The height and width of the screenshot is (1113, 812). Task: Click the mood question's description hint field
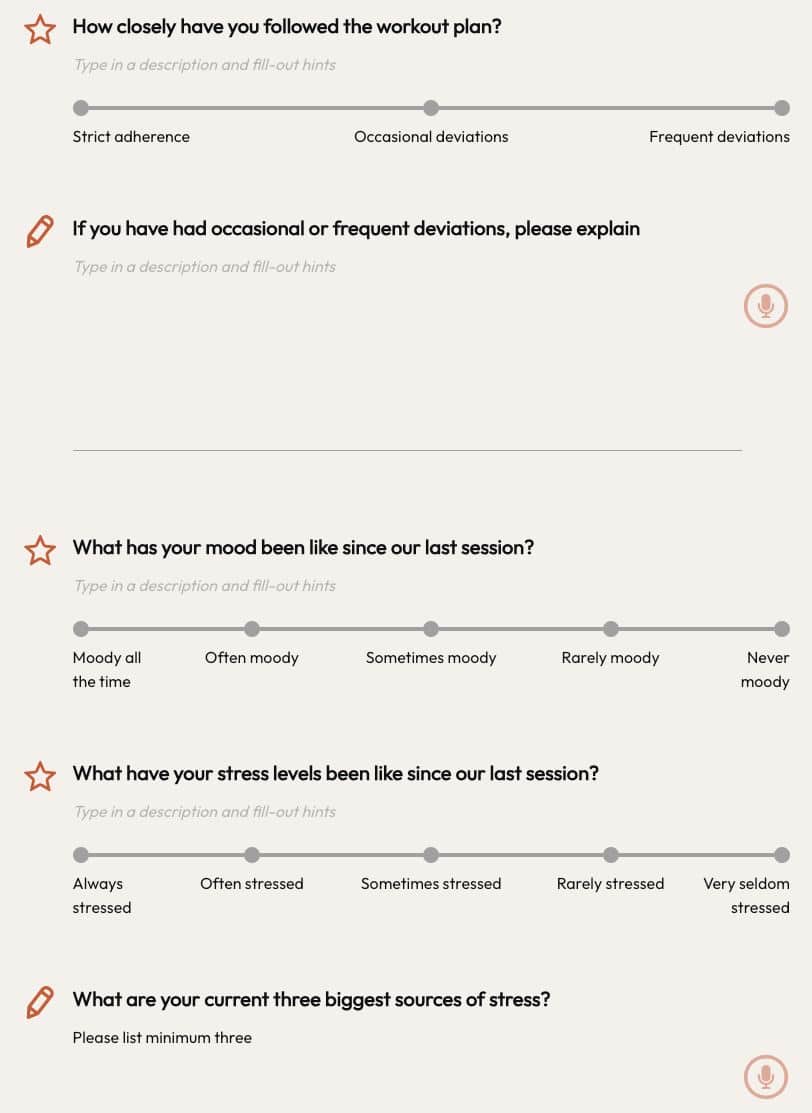point(205,586)
